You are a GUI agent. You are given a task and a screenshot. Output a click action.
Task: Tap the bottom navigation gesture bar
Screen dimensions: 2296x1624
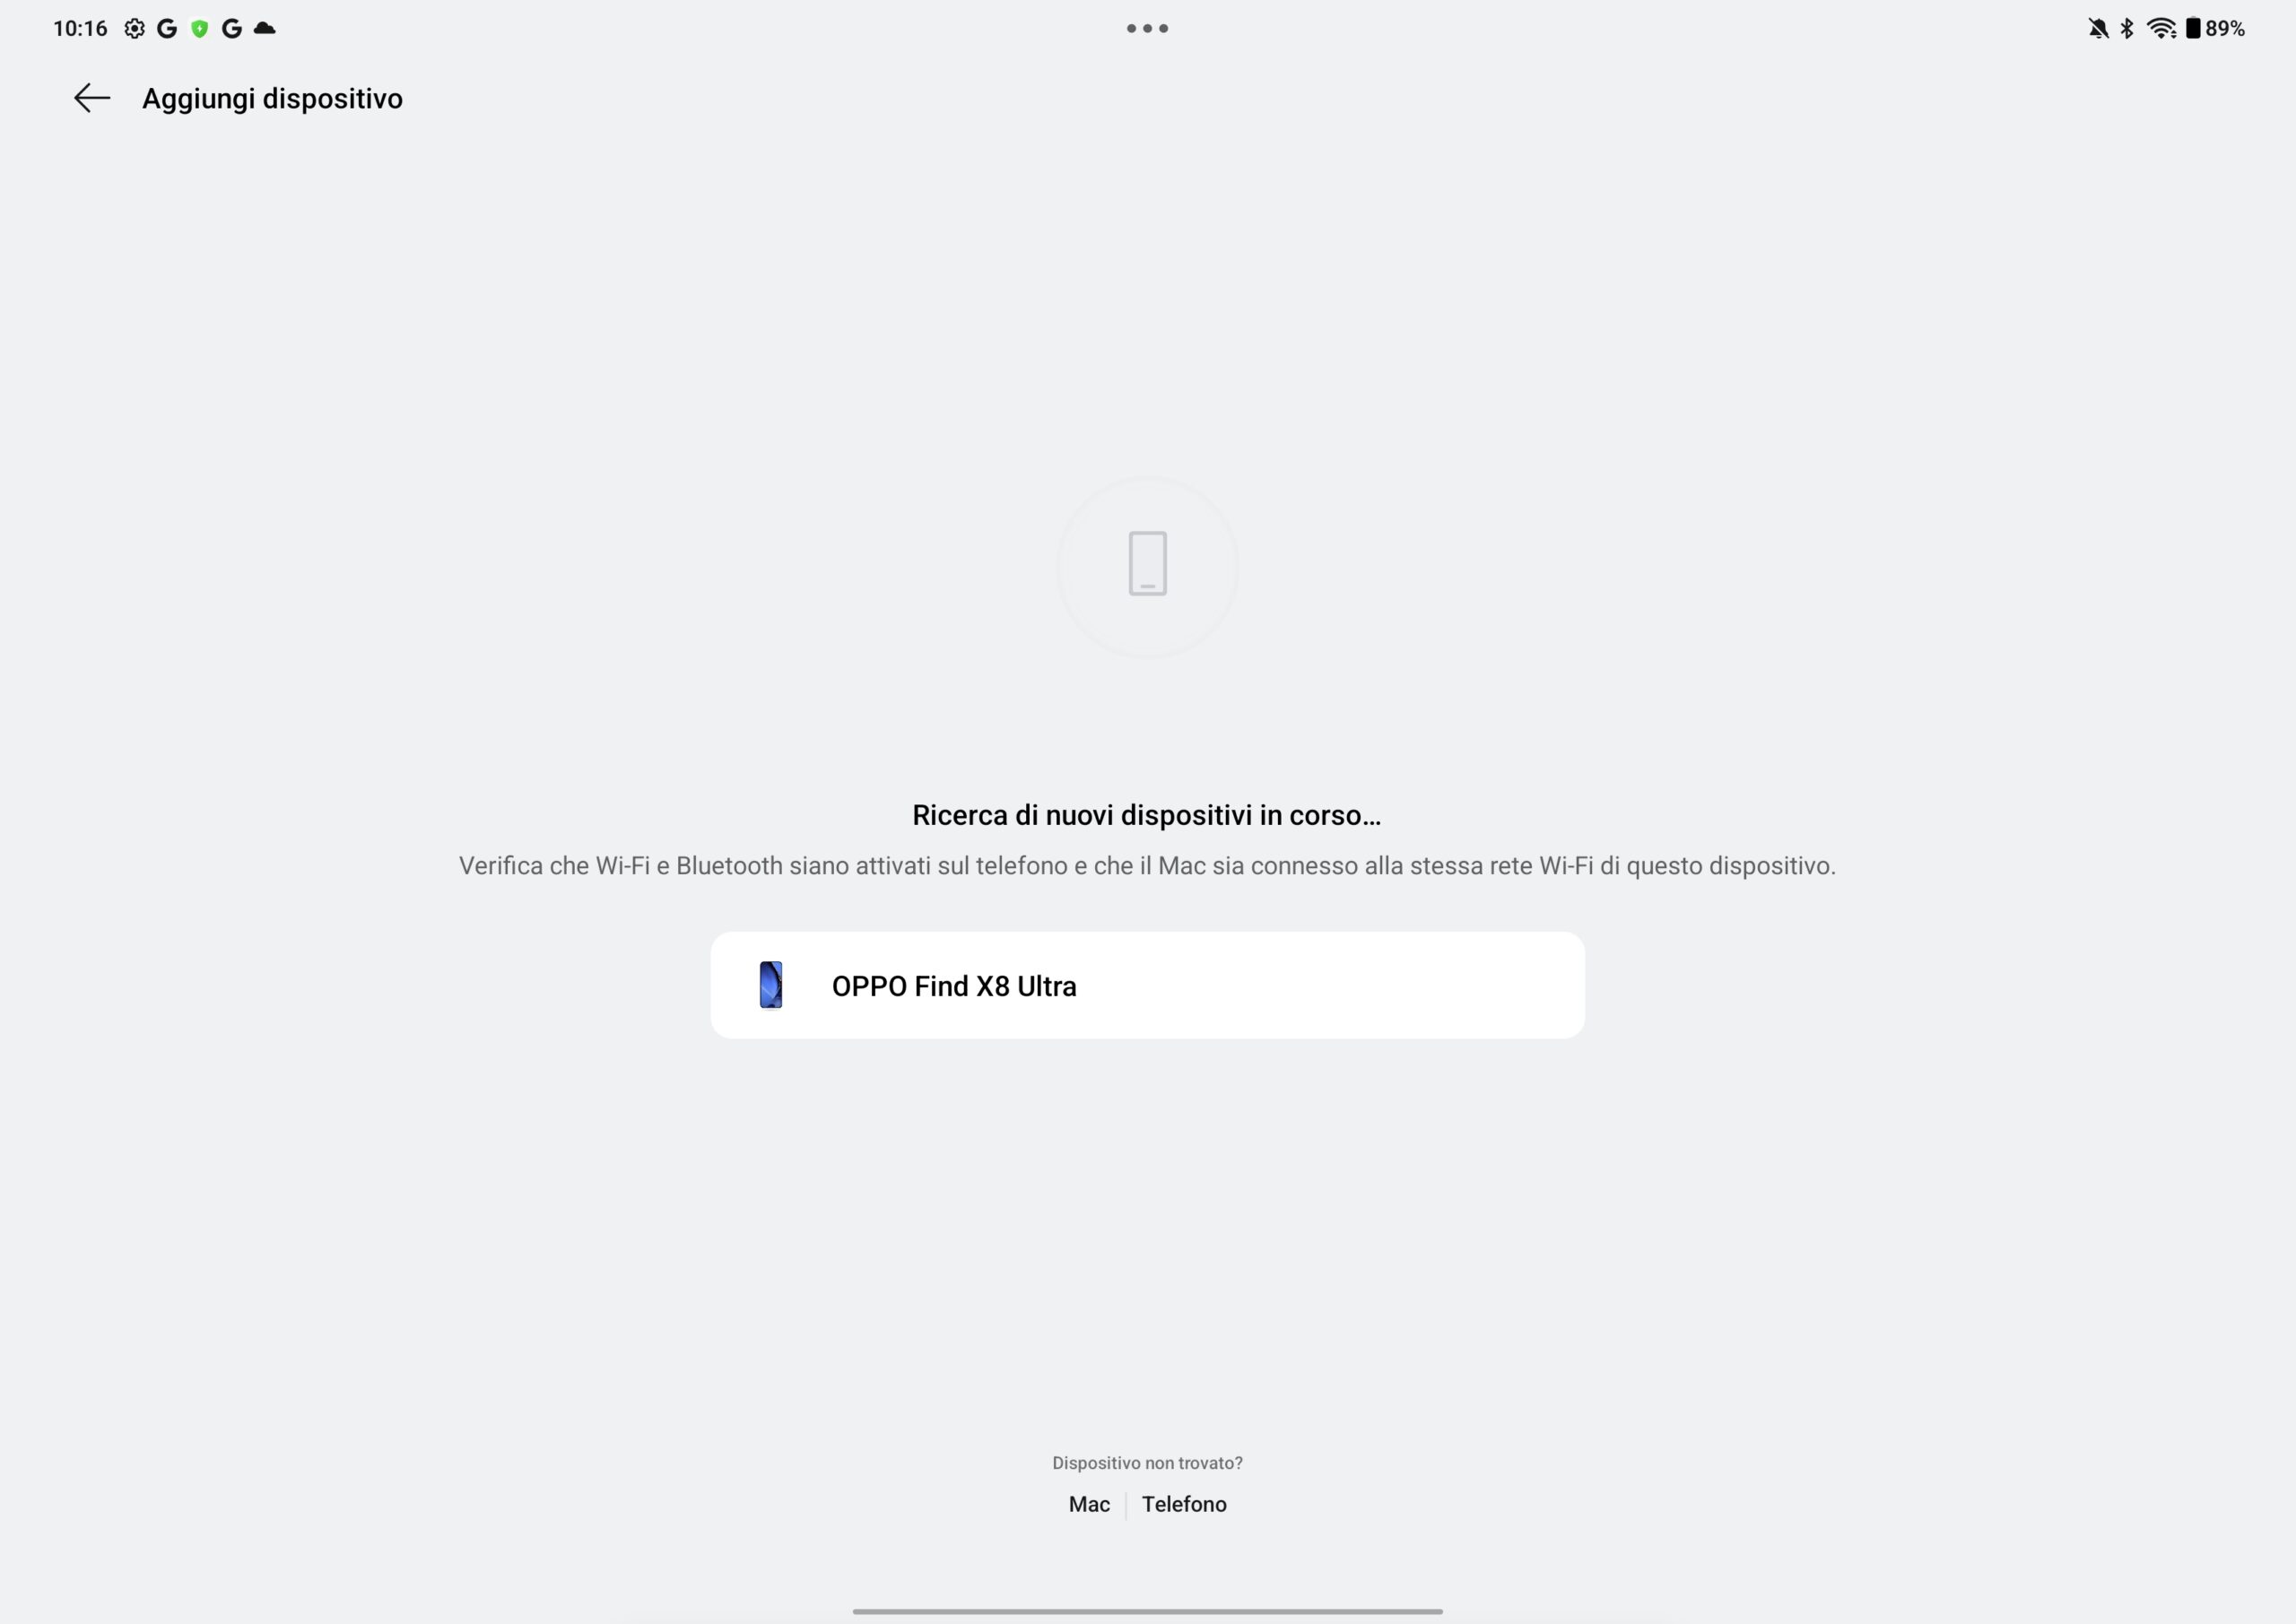click(x=1147, y=1611)
